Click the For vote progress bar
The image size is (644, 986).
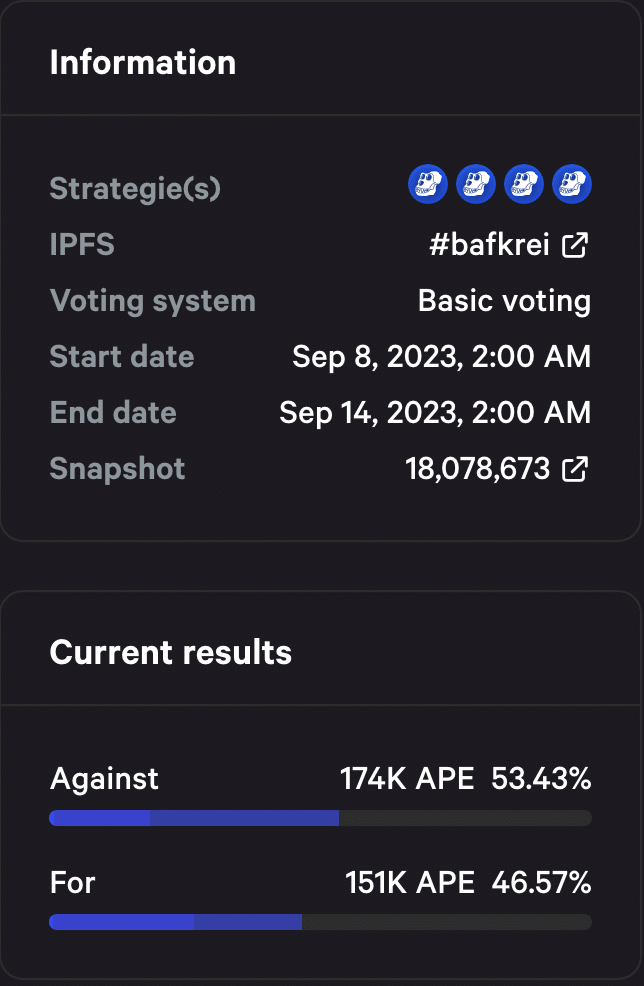(x=321, y=922)
